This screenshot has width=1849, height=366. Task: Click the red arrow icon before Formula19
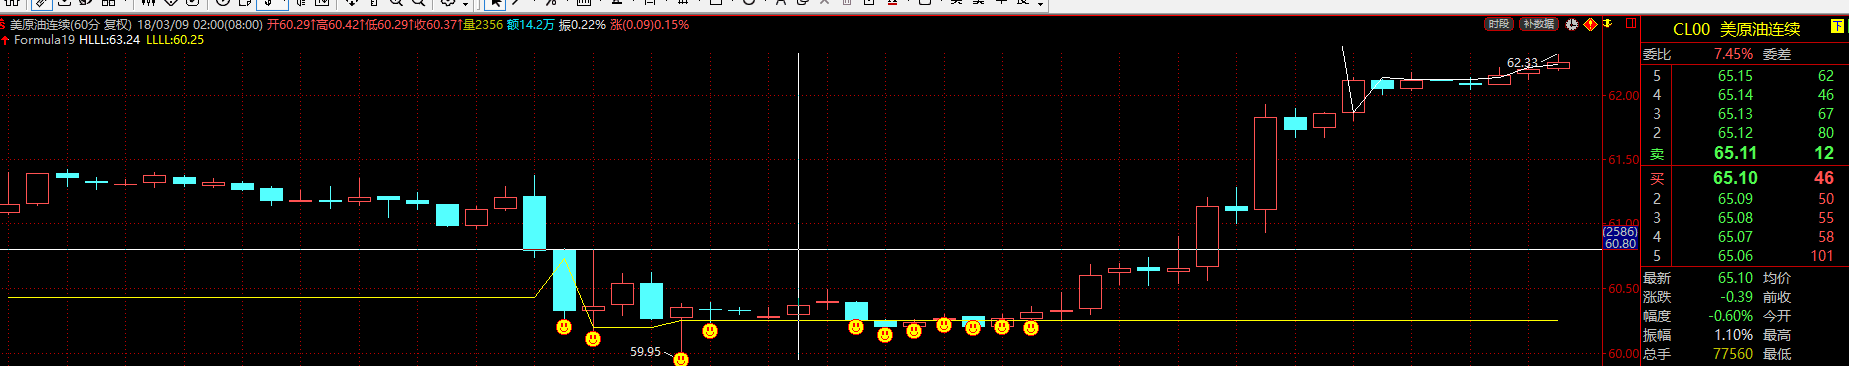5,40
